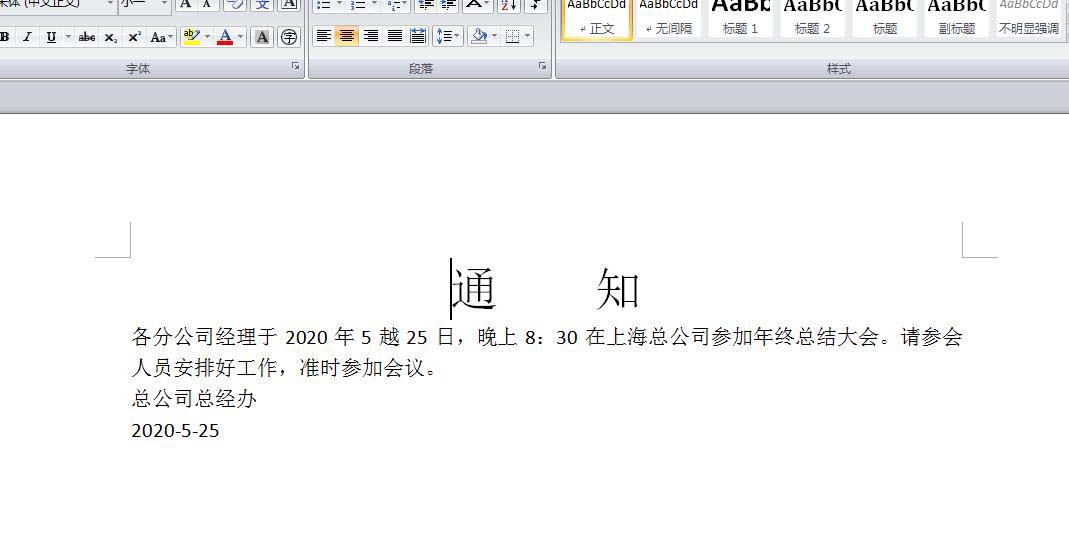
Task: Click the enclosed character icon
Action: click(x=289, y=37)
